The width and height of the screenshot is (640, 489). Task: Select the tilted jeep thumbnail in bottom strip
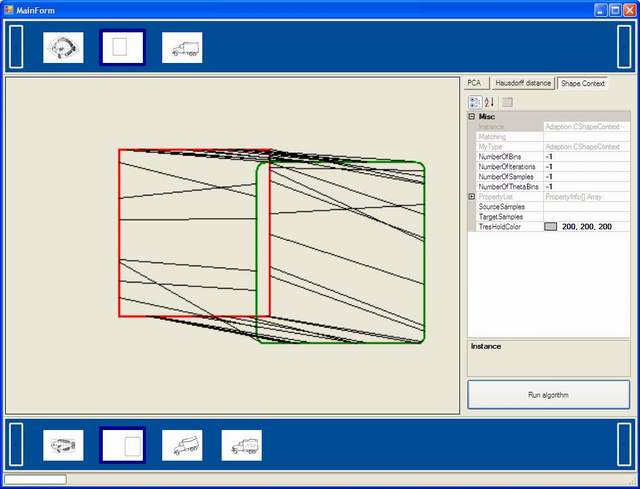coord(182,445)
